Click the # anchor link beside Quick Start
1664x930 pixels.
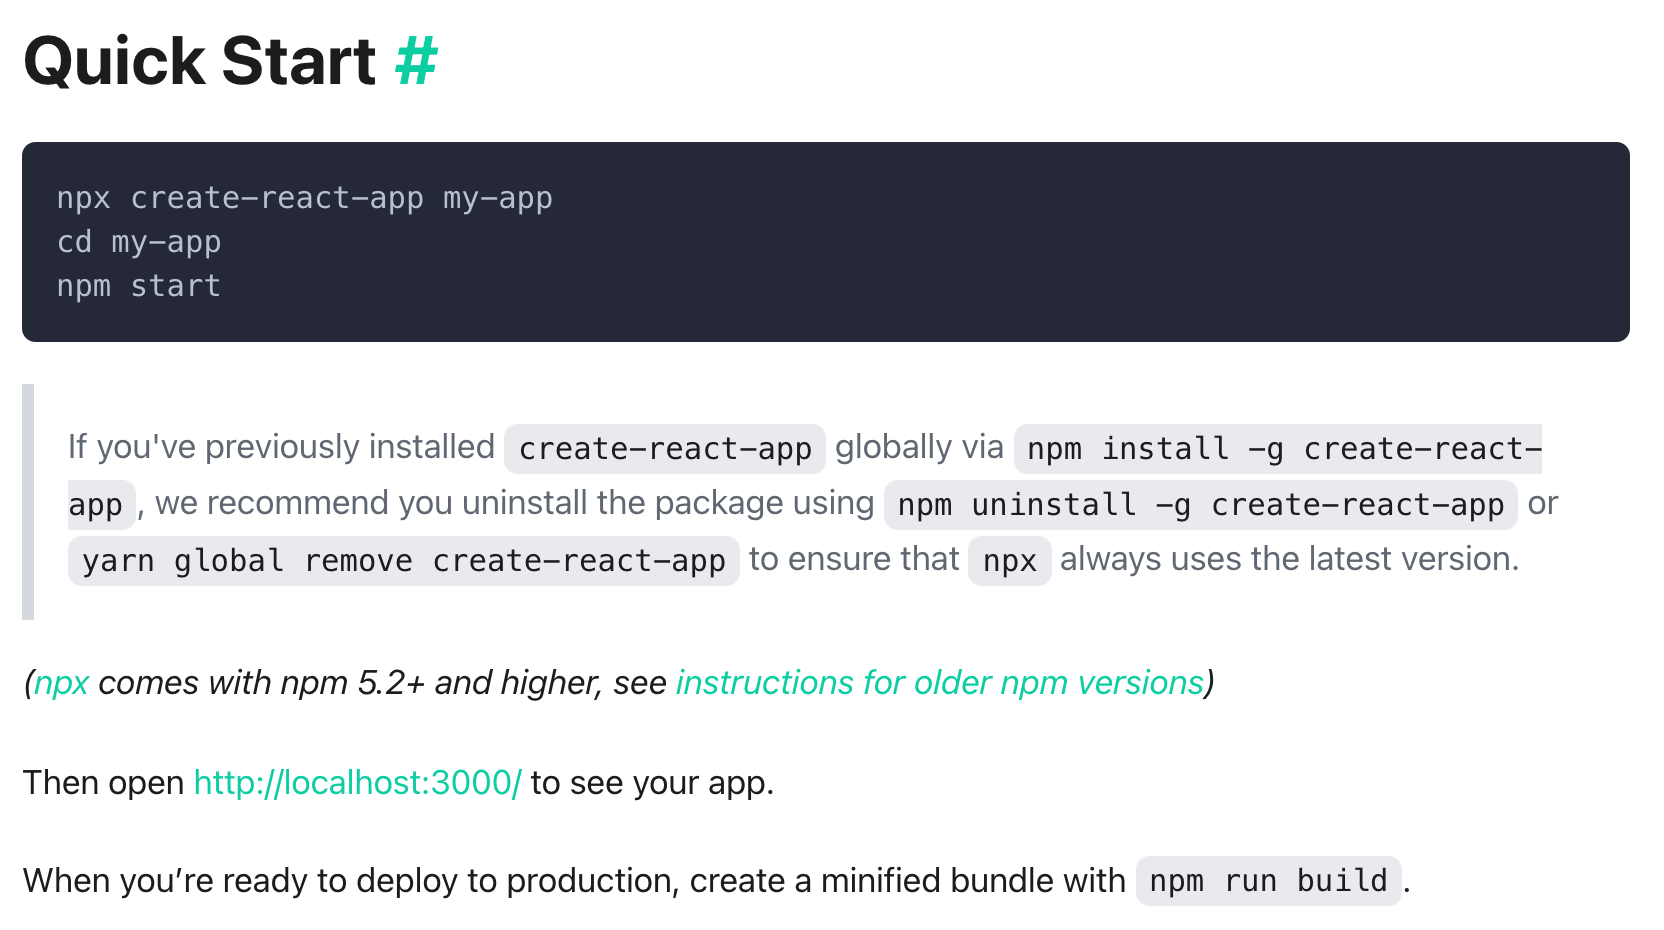(416, 62)
